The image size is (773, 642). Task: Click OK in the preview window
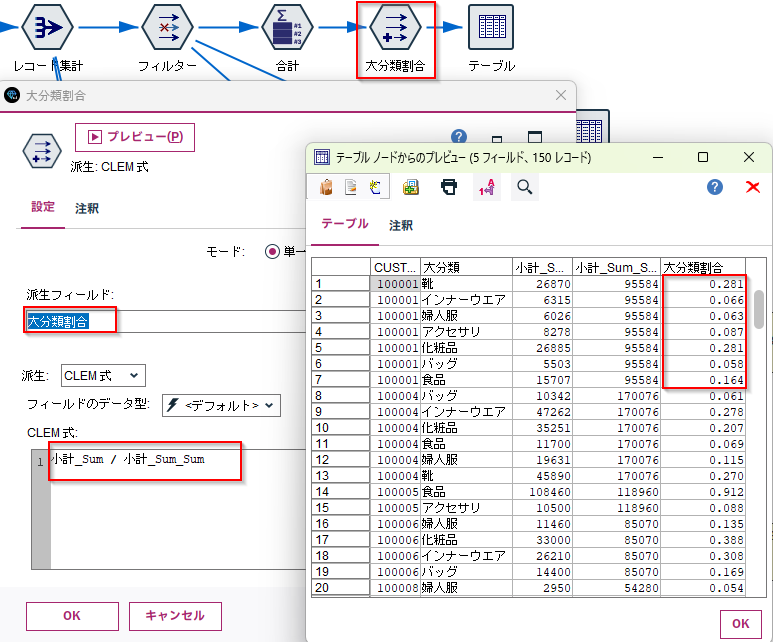(x=740, y=624)
